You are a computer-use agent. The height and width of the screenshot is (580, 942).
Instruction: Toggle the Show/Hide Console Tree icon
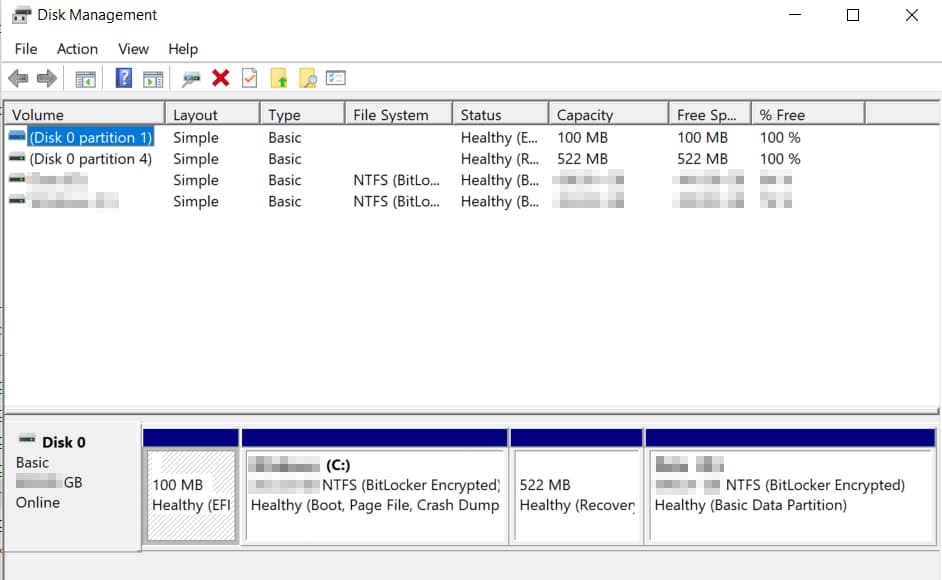85,78
